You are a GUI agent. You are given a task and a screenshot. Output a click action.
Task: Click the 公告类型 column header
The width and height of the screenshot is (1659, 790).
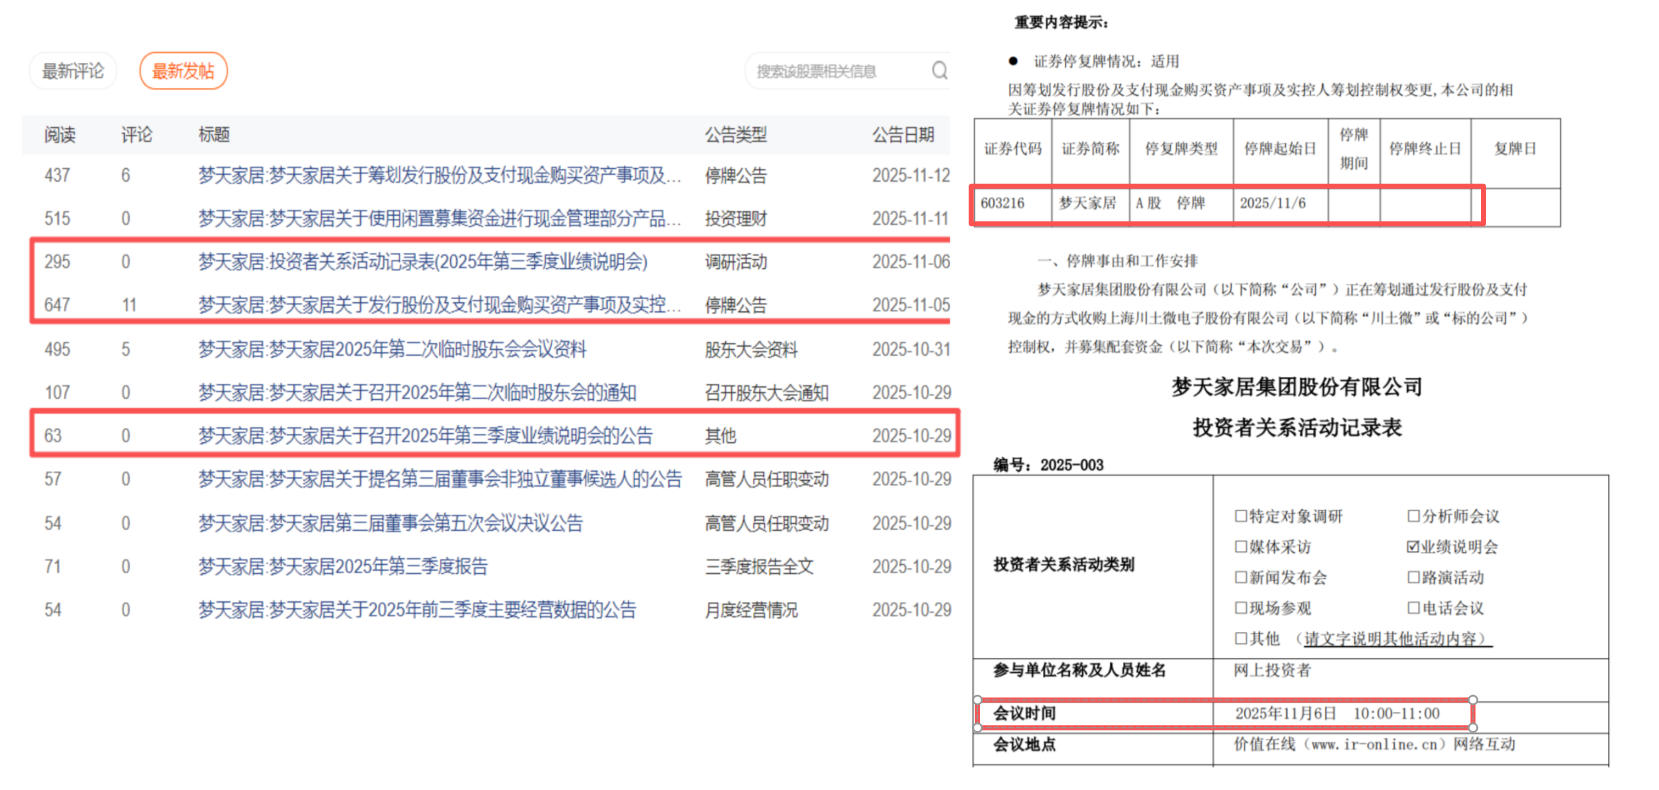click(736, 135)
